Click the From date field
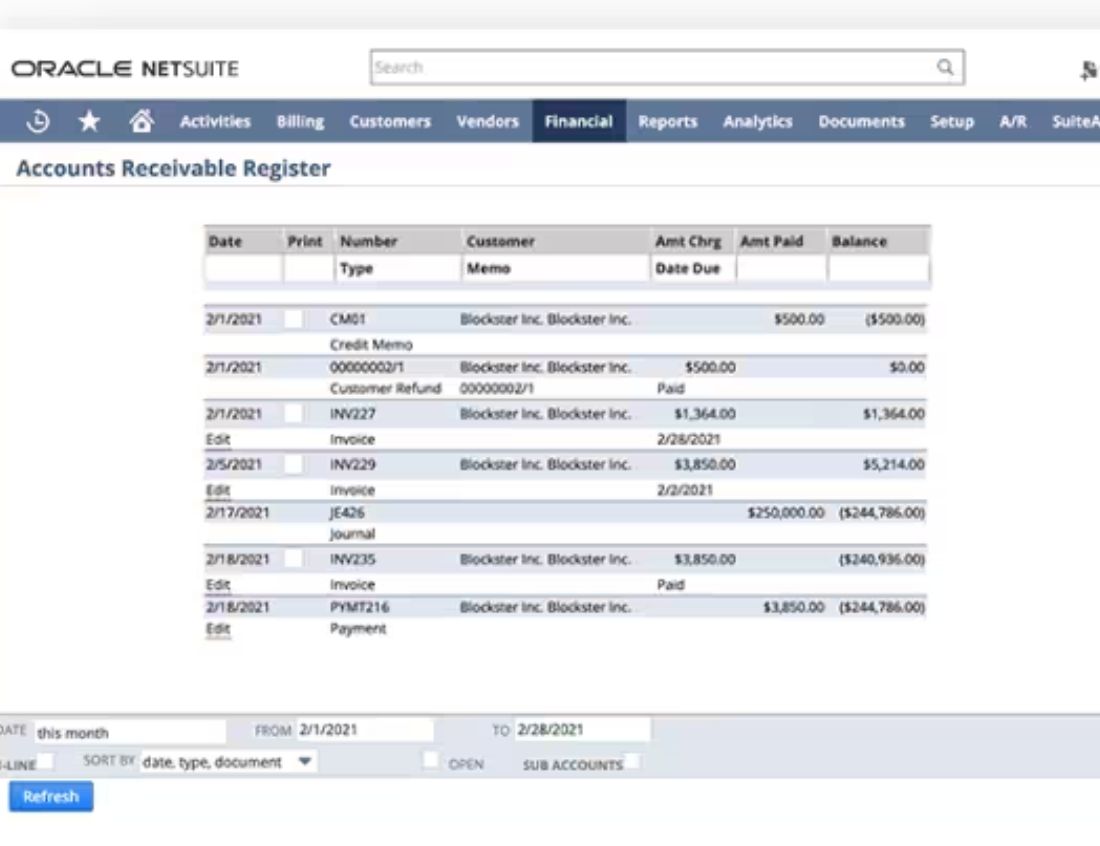 point(364,730)
